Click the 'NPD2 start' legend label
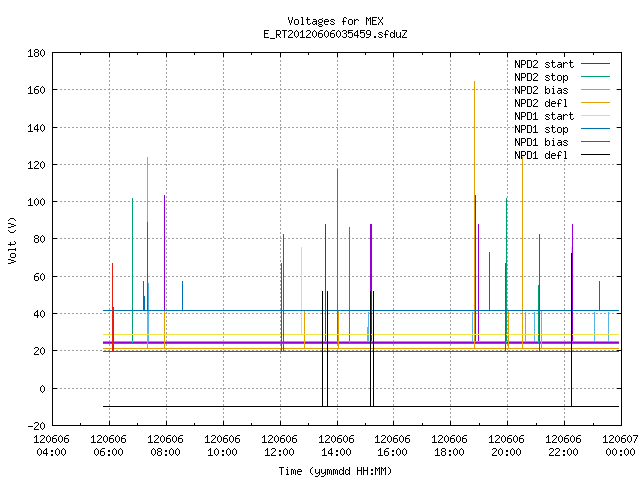640x480 pixels. click(x=544, y=64)
